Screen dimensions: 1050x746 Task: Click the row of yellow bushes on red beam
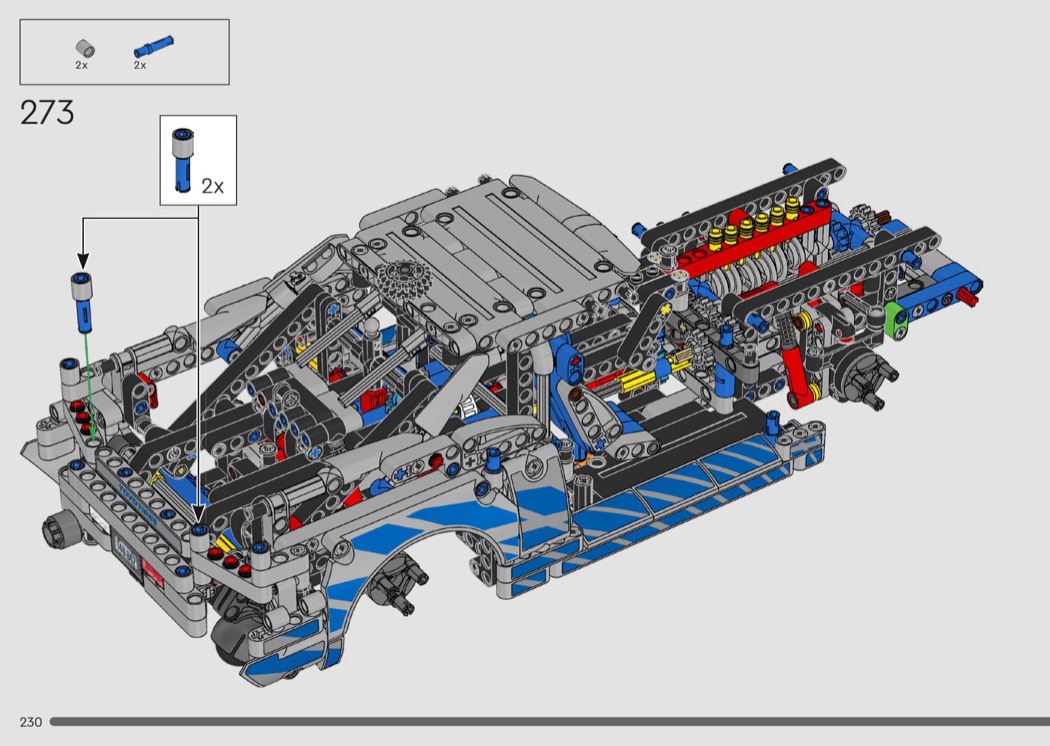click(756, 225)
